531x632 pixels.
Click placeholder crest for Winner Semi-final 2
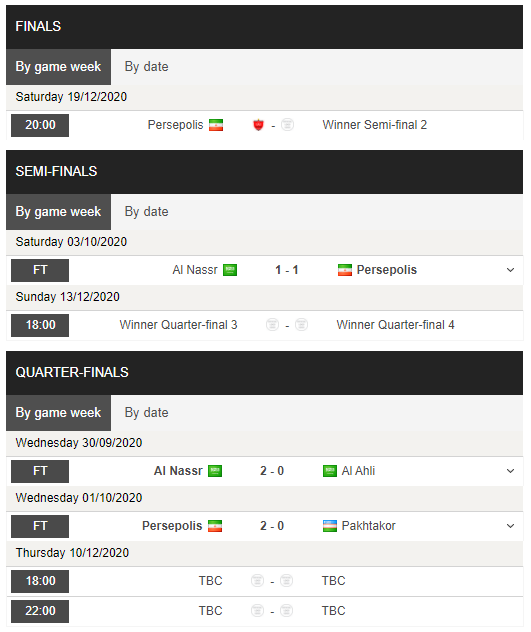pyautogui.click(x=287, y=125)
